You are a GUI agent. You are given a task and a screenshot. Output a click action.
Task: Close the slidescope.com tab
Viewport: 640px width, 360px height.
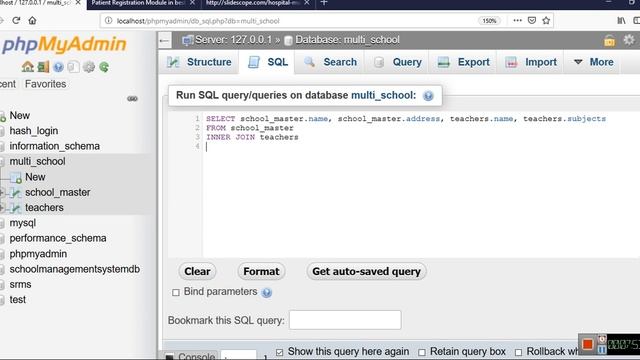(307, 3)
